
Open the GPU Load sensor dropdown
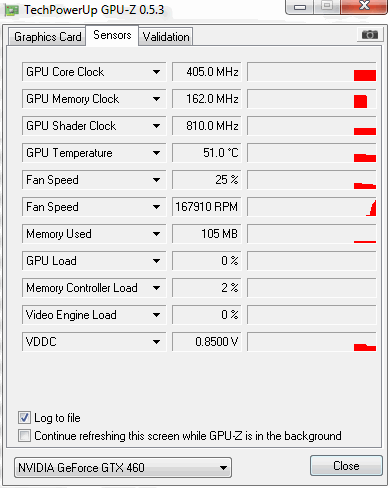pyautogui.click(x=156, y=261)
